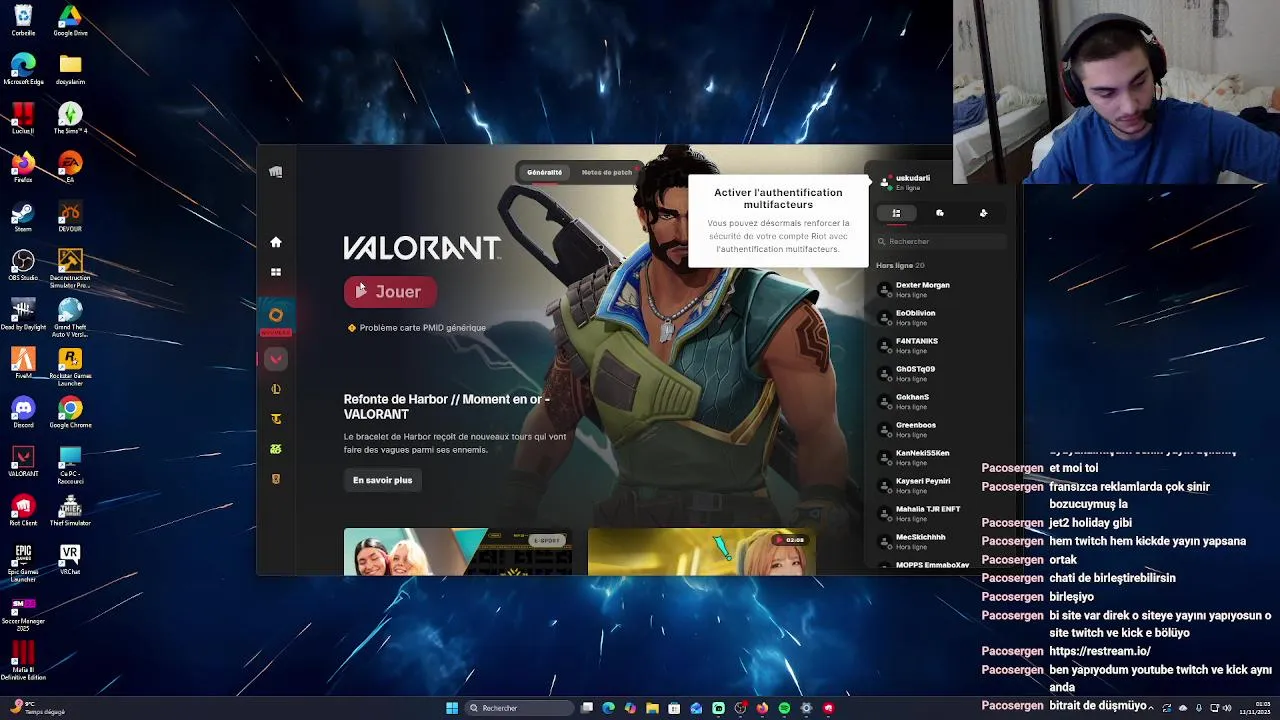Open the restream.io link in chat
Viewport: 1280px width, 720px height.
pyautogui.click(x=1100, y=651)
